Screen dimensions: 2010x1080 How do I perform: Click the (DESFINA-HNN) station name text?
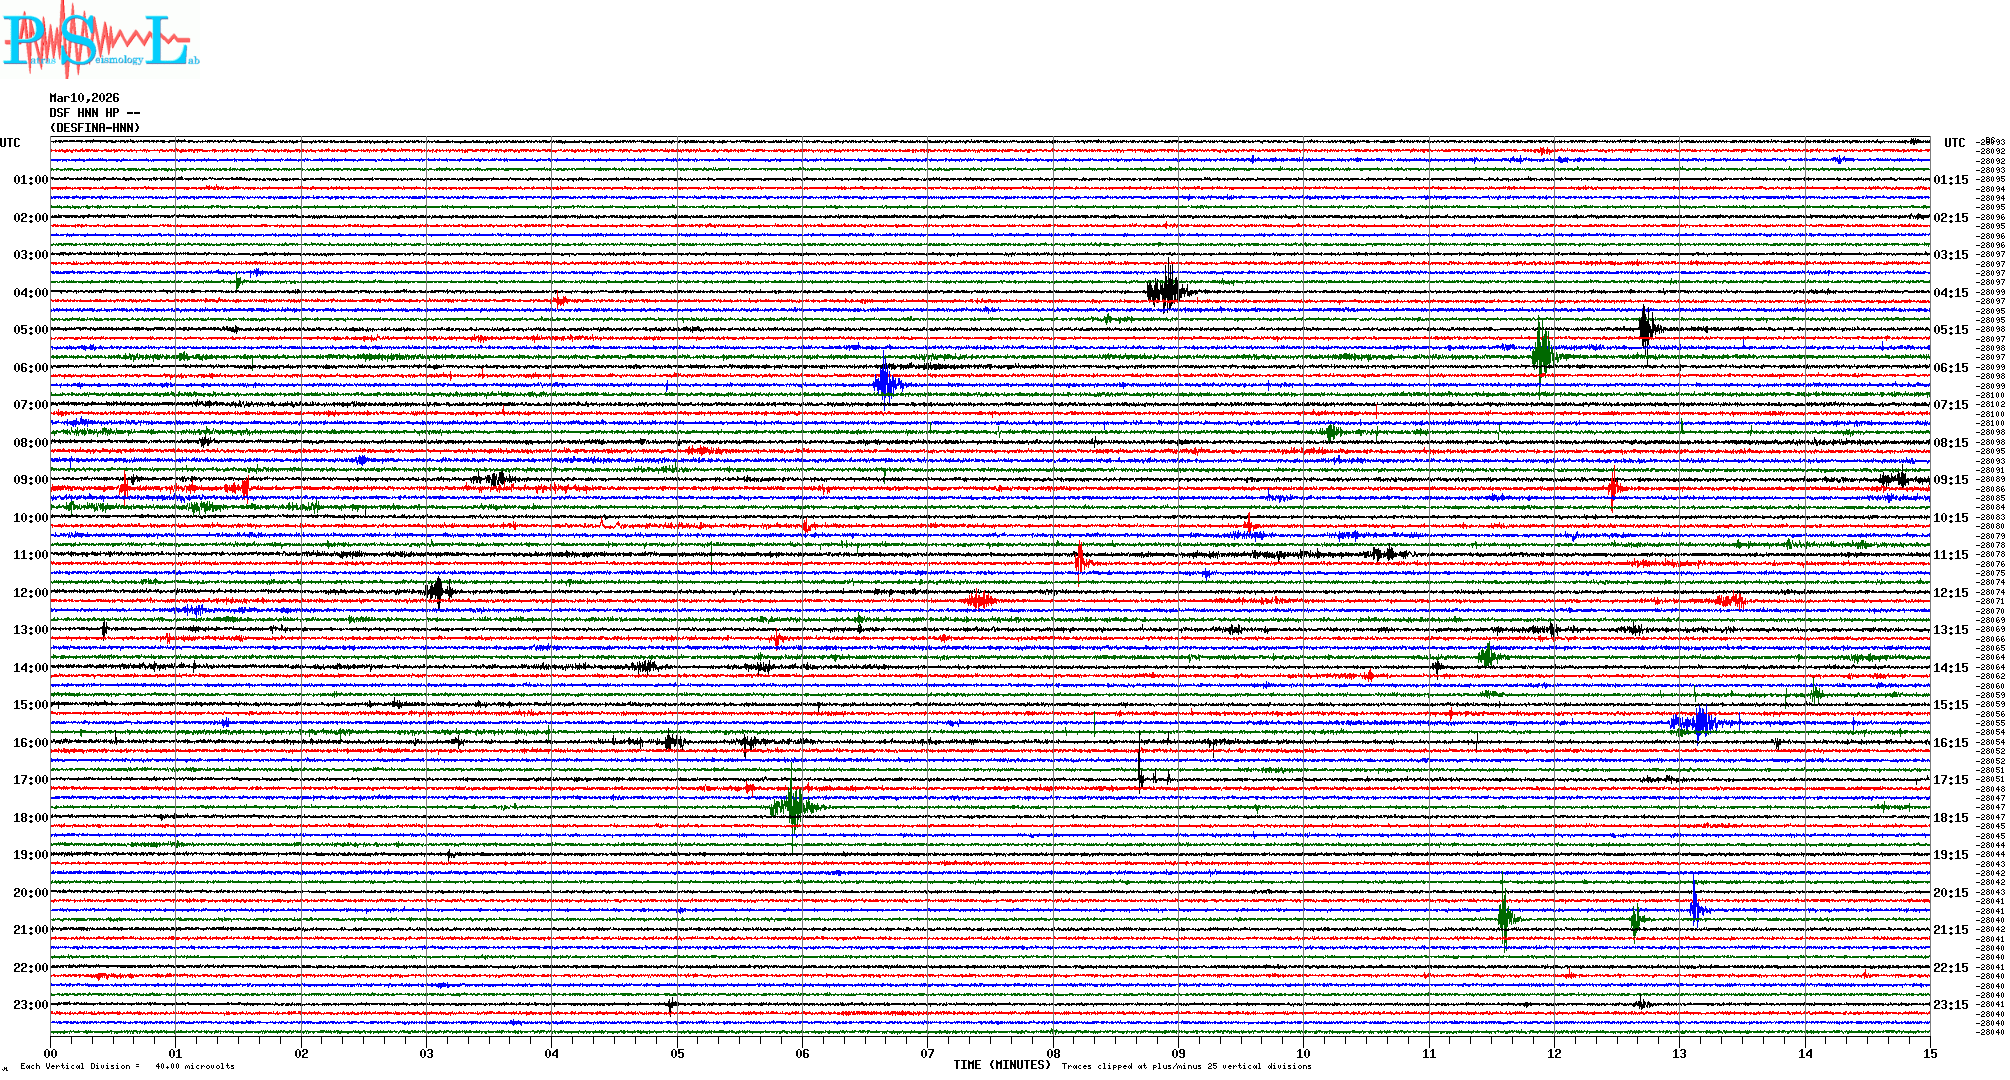[x=95, y=128]
